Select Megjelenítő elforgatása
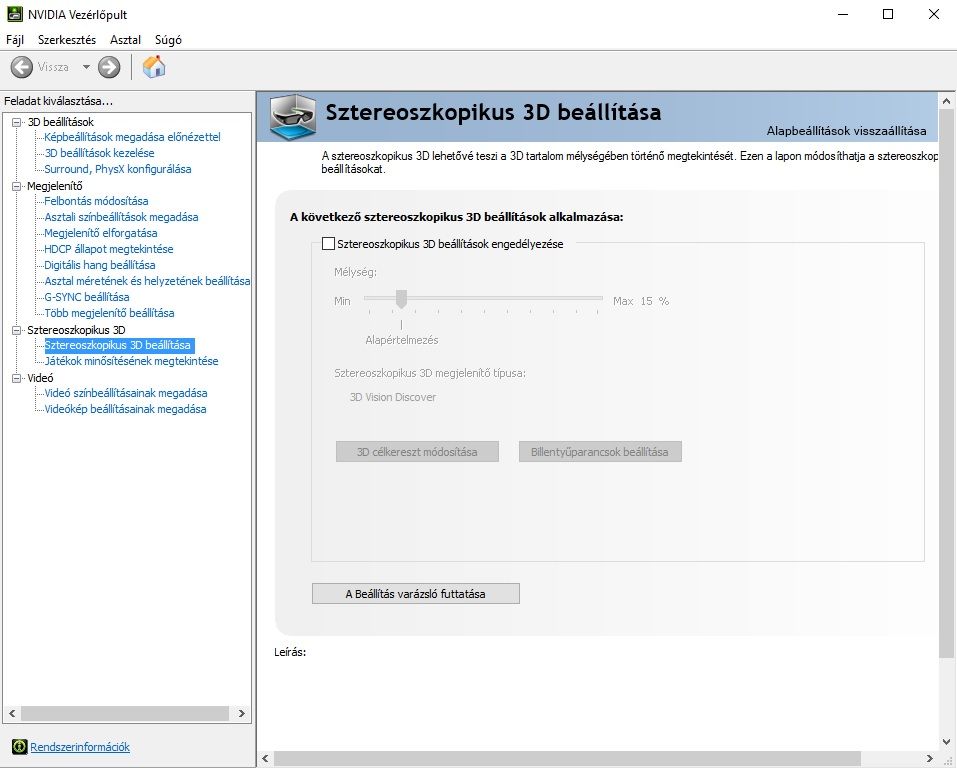This screenshot has height=768, width=957. click(101, 233)
